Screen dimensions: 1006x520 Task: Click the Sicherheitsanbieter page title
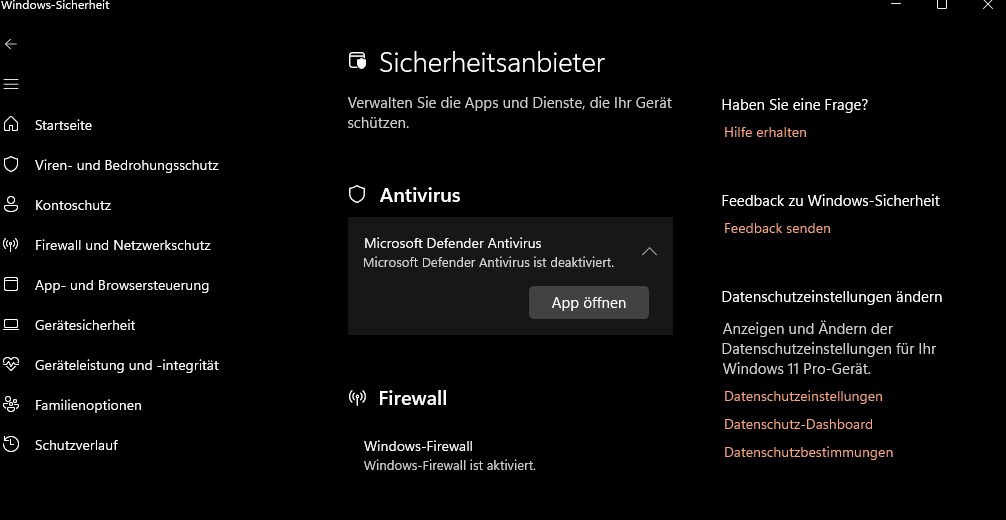point(491,62)
